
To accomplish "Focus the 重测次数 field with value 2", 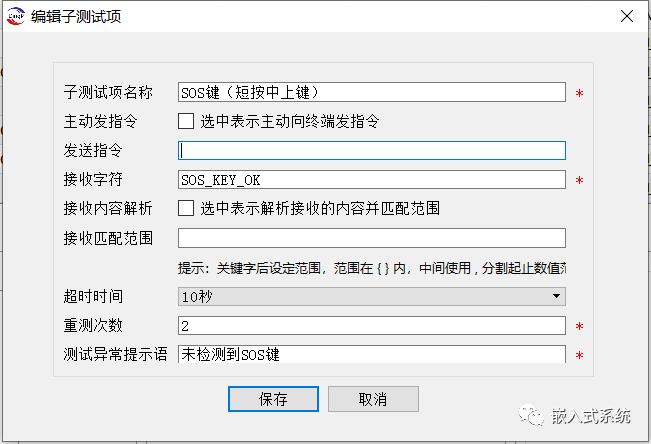I will (372, 326).
